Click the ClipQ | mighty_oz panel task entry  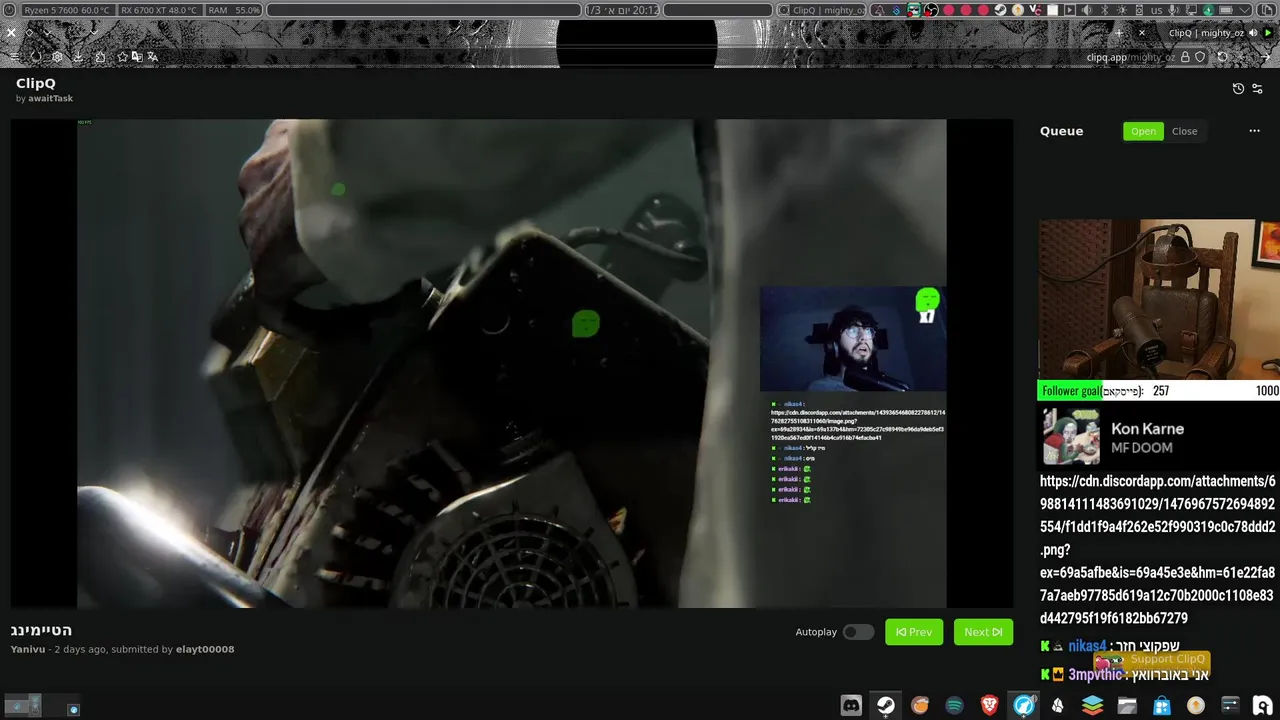coord(822,10)
